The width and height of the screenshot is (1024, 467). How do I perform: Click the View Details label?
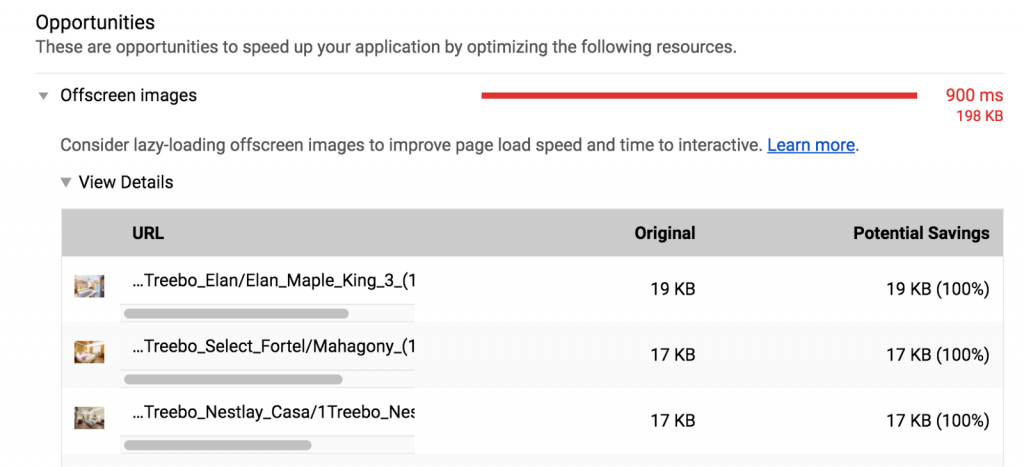pyautogui.click(x=125, y=182)
